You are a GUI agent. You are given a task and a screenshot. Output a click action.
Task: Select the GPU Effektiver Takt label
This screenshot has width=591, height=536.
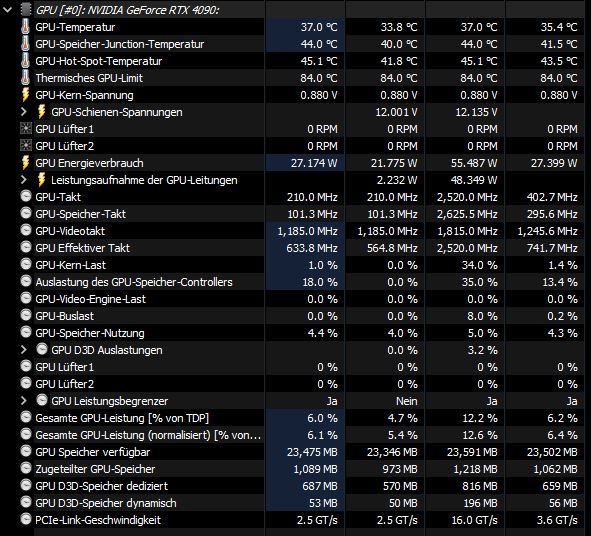[83, 248]
